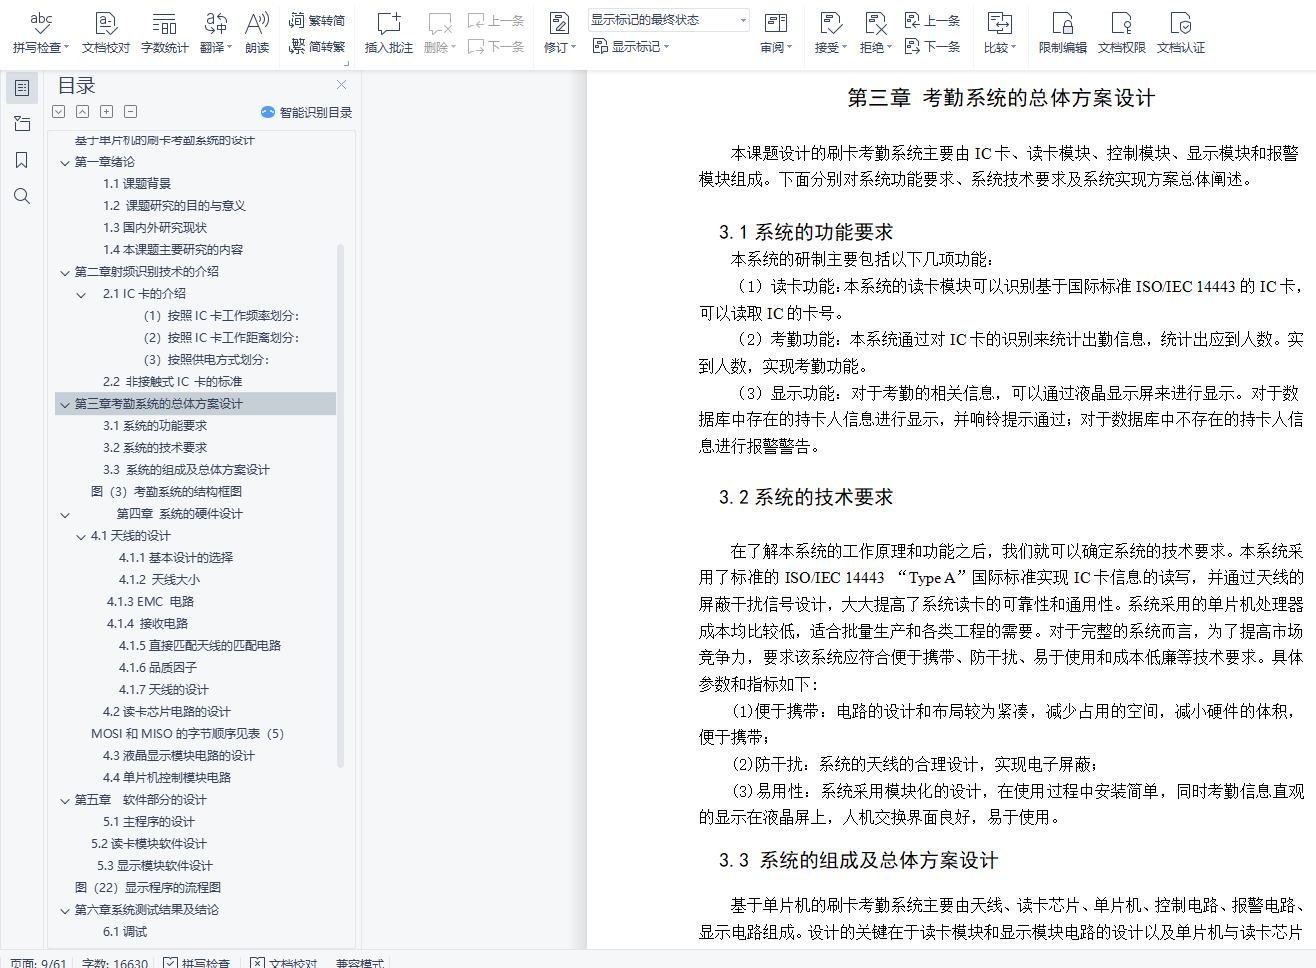Run the 拼写检查 spell check tool
The height and width of the screenshot is (968, 1316).
pos(40,32)
